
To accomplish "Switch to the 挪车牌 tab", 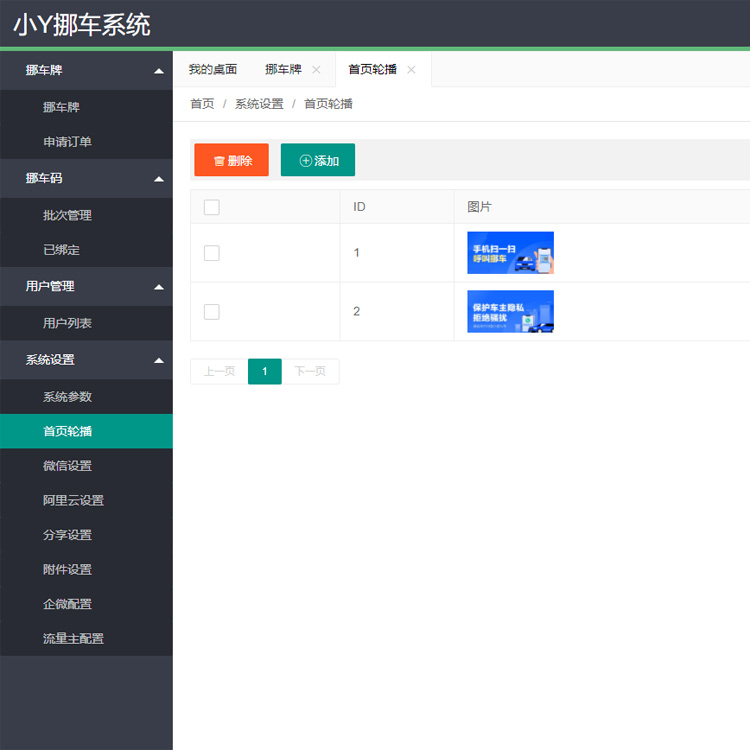I will coord(283,69).
